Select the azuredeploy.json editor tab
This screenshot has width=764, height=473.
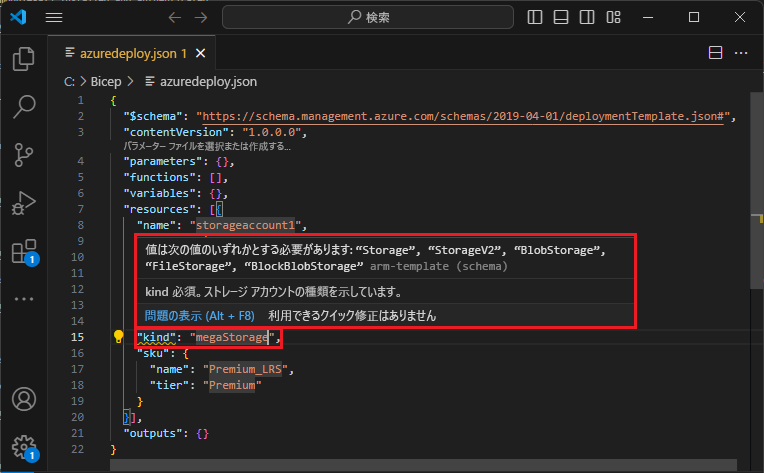[127, 53]
